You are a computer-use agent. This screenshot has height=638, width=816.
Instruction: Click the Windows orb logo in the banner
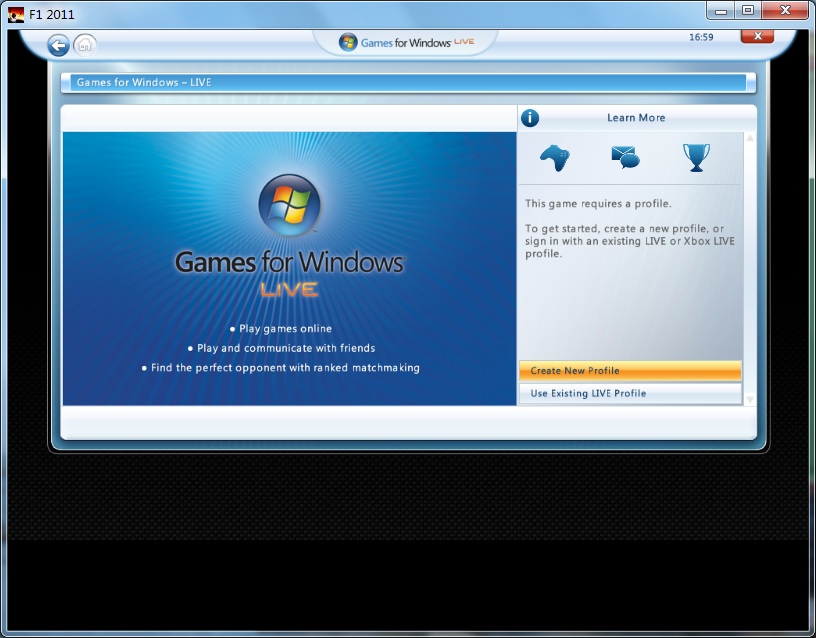[x=289, y=205]
